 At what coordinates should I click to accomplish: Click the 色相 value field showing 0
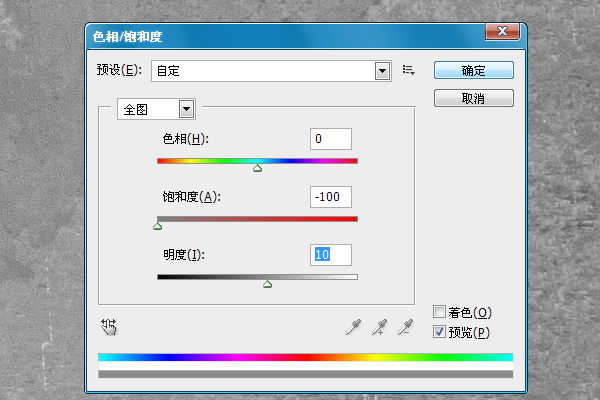[331, 139]
